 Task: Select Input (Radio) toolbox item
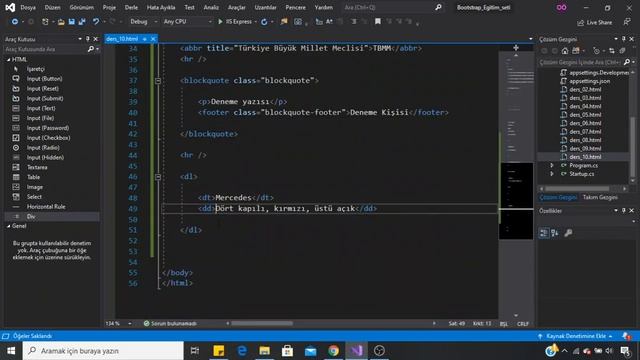point(43,147)
